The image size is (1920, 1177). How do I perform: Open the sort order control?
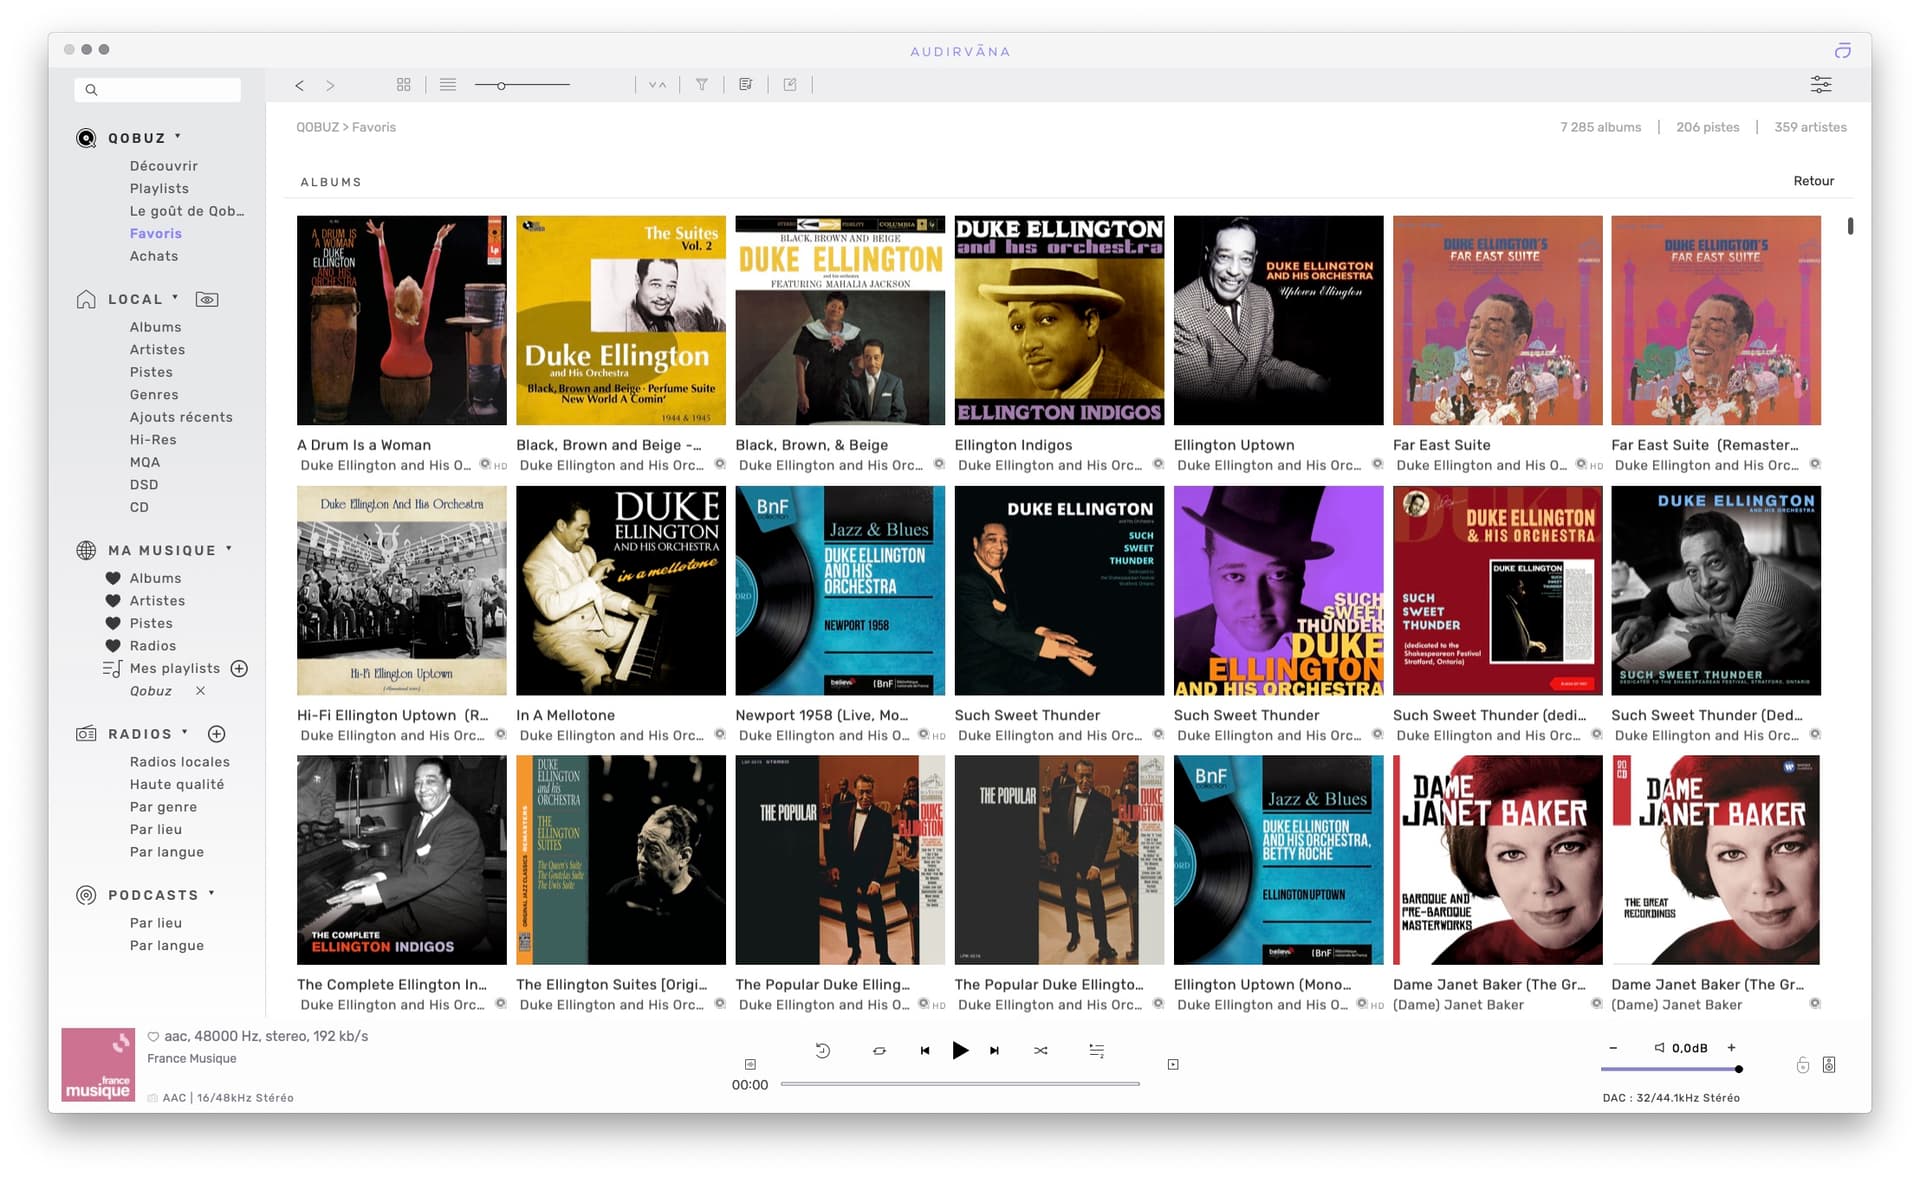point(657,85)
